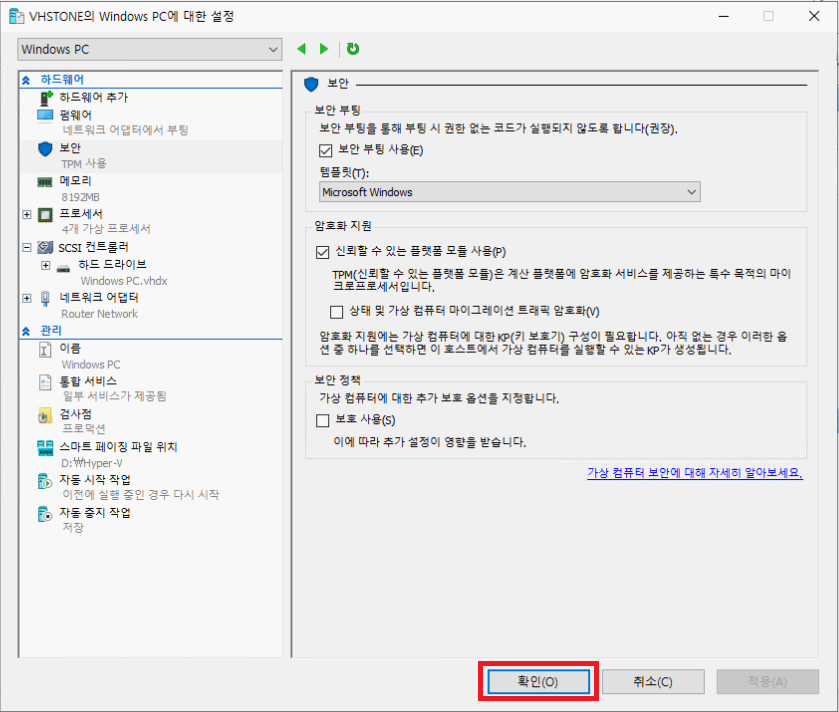The width and height of the screenshot is (839, 712).
Task: Click the green forward navigation arrow
Action: pos(324,49)
